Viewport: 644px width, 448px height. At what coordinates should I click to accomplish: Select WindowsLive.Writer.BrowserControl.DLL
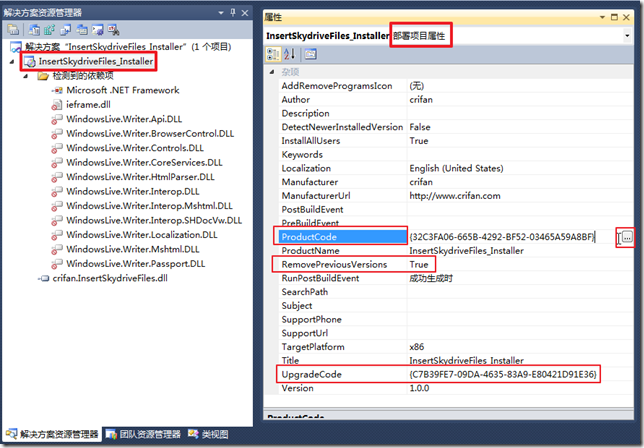coord(150,133)
